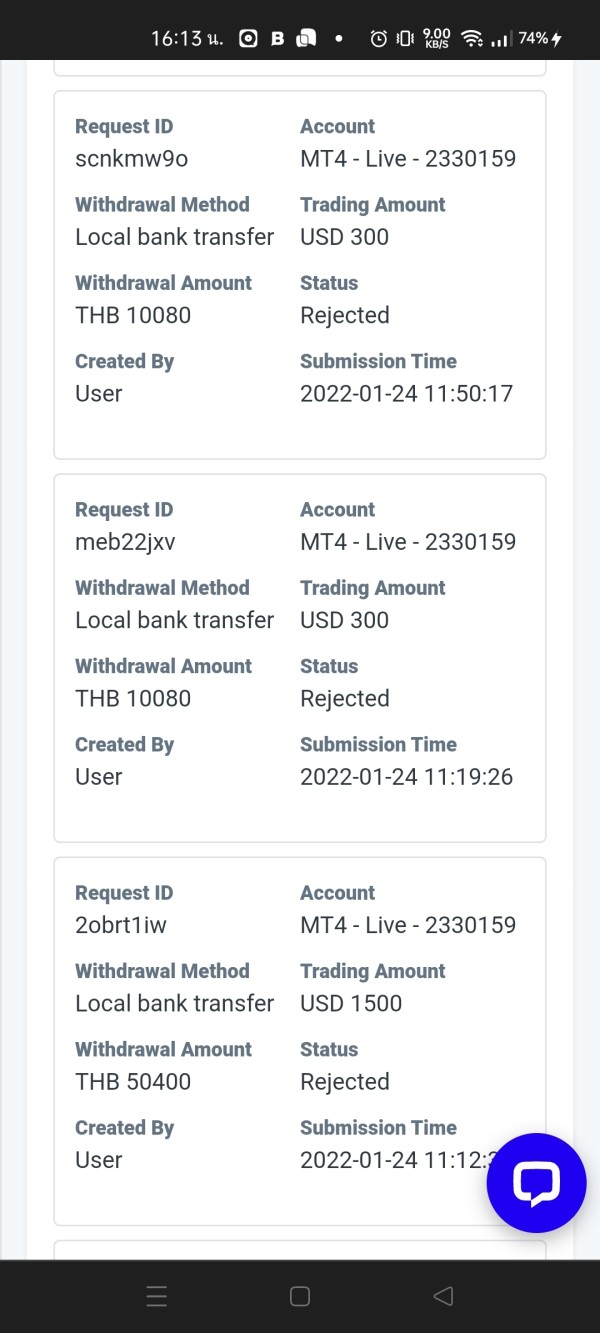The height and width of the screenshot is (1333, 600).
Task: Tap the submission time 2022-01-24 11:19:26
Action: (406, 776)
